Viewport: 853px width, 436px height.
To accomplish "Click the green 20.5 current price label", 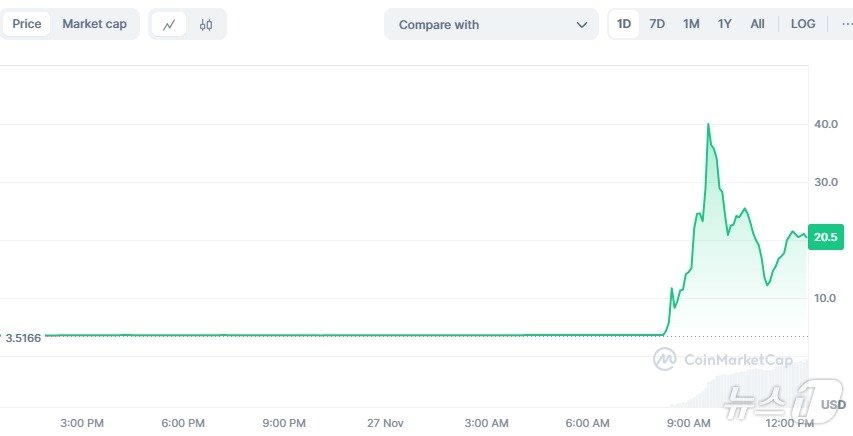I will pos(828,237).
